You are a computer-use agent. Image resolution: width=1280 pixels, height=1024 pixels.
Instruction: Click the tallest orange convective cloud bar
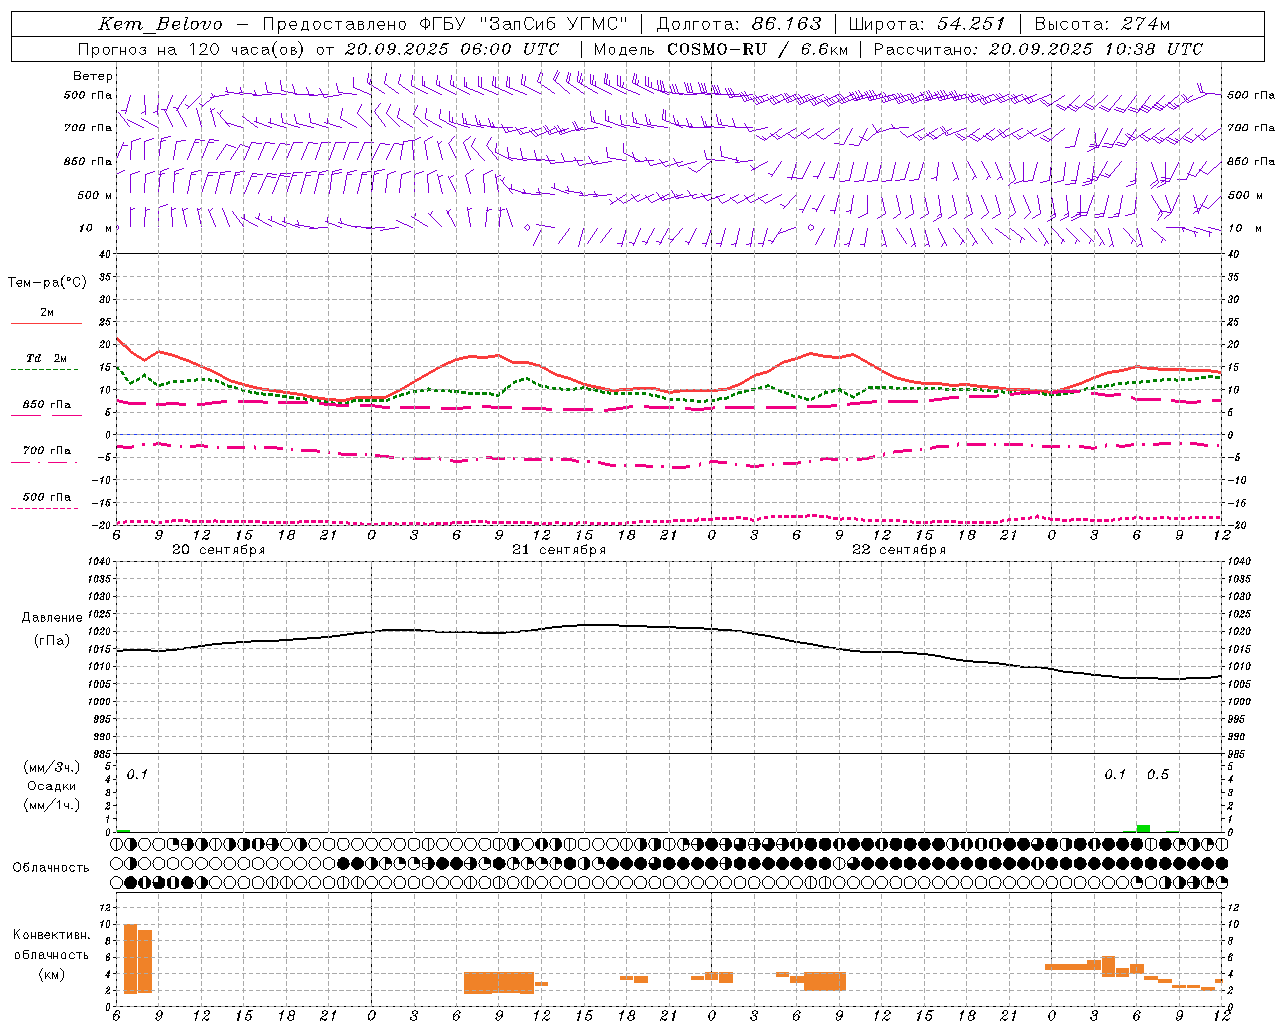click(131, 959)
